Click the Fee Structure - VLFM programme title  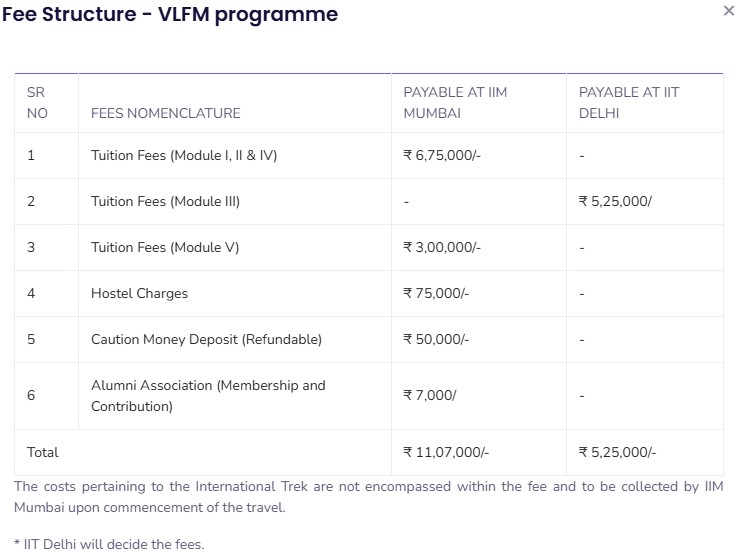[169, 14]
